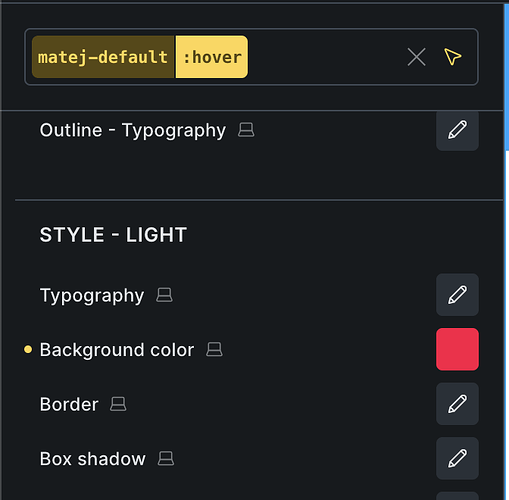Open the Outline - Typography edit pencil
This screenshot has height=500, width=509.
tap(457, 130)
